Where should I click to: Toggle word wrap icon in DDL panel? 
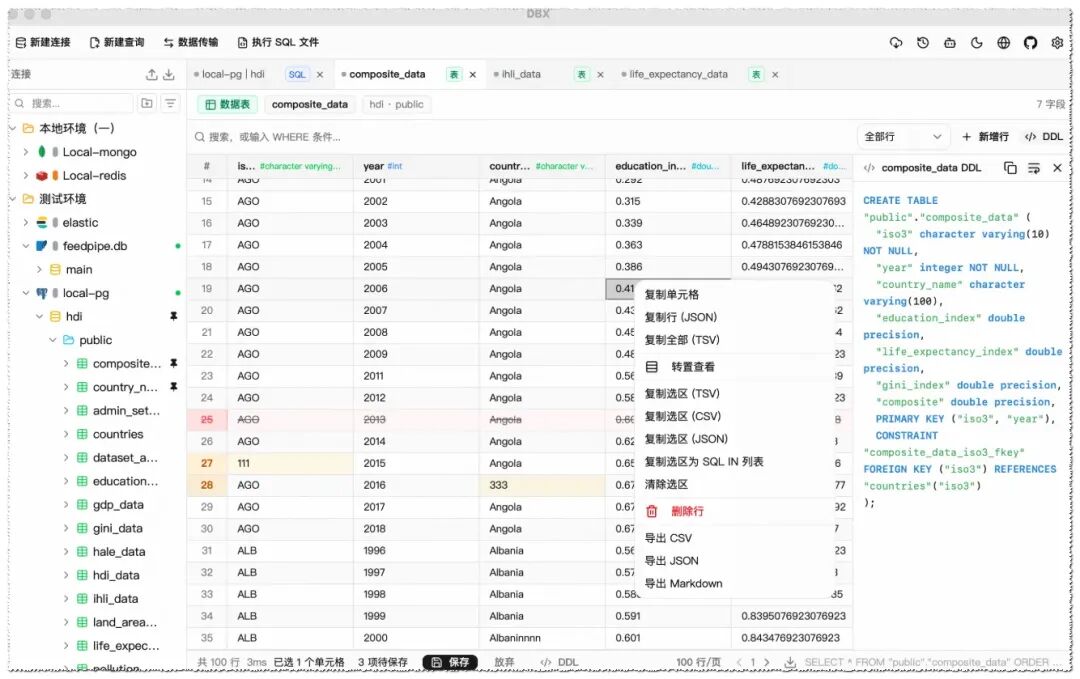point(1034,168)
